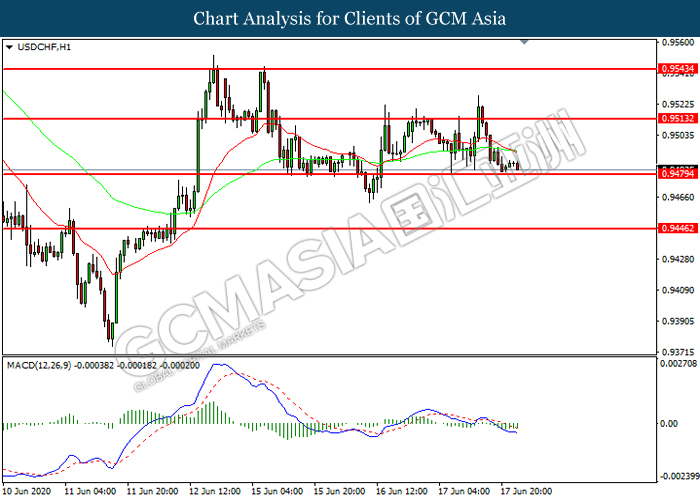
Task: Select the USDCHF,H1 chart title text
Action: point(44,47)
